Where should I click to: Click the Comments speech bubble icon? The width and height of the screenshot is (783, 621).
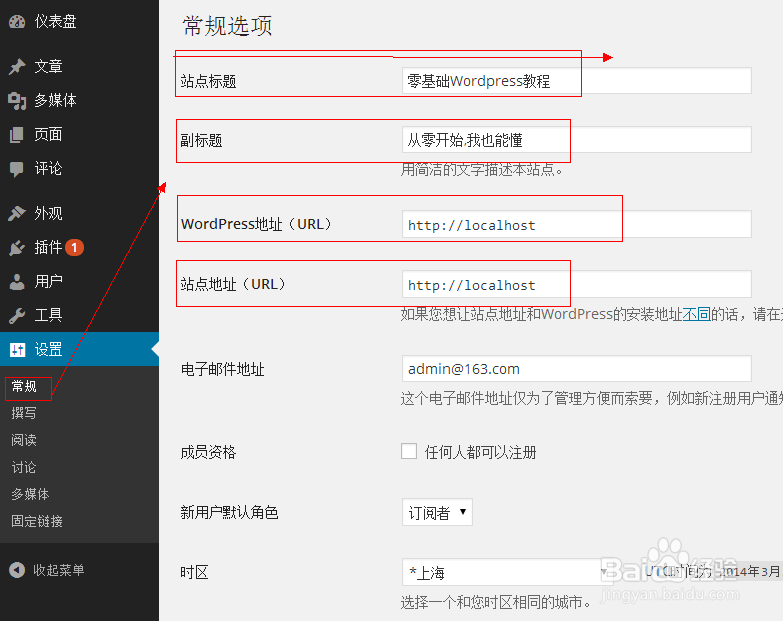pos(16,169)
